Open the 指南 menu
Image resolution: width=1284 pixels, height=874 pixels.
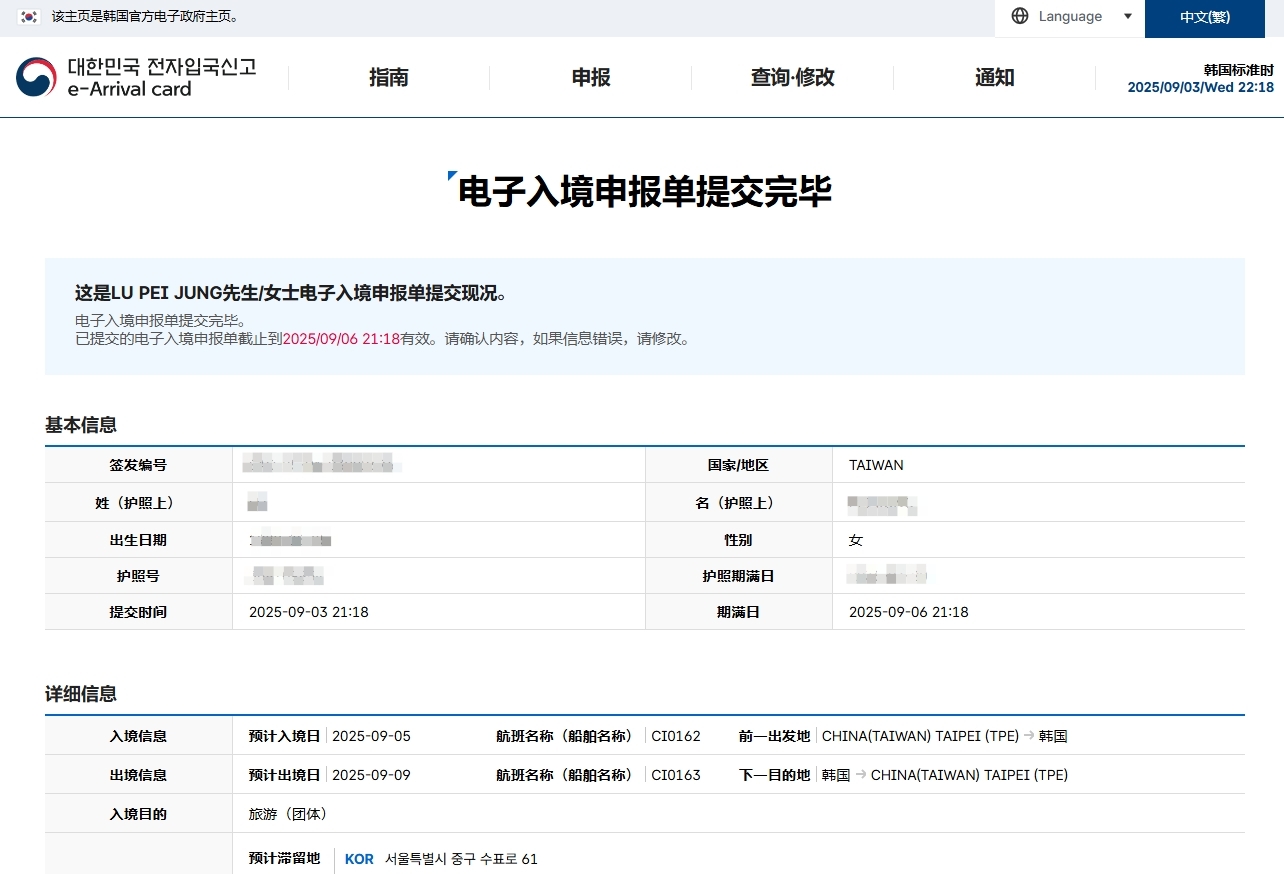pyautogui.click(x=389, y=78)
